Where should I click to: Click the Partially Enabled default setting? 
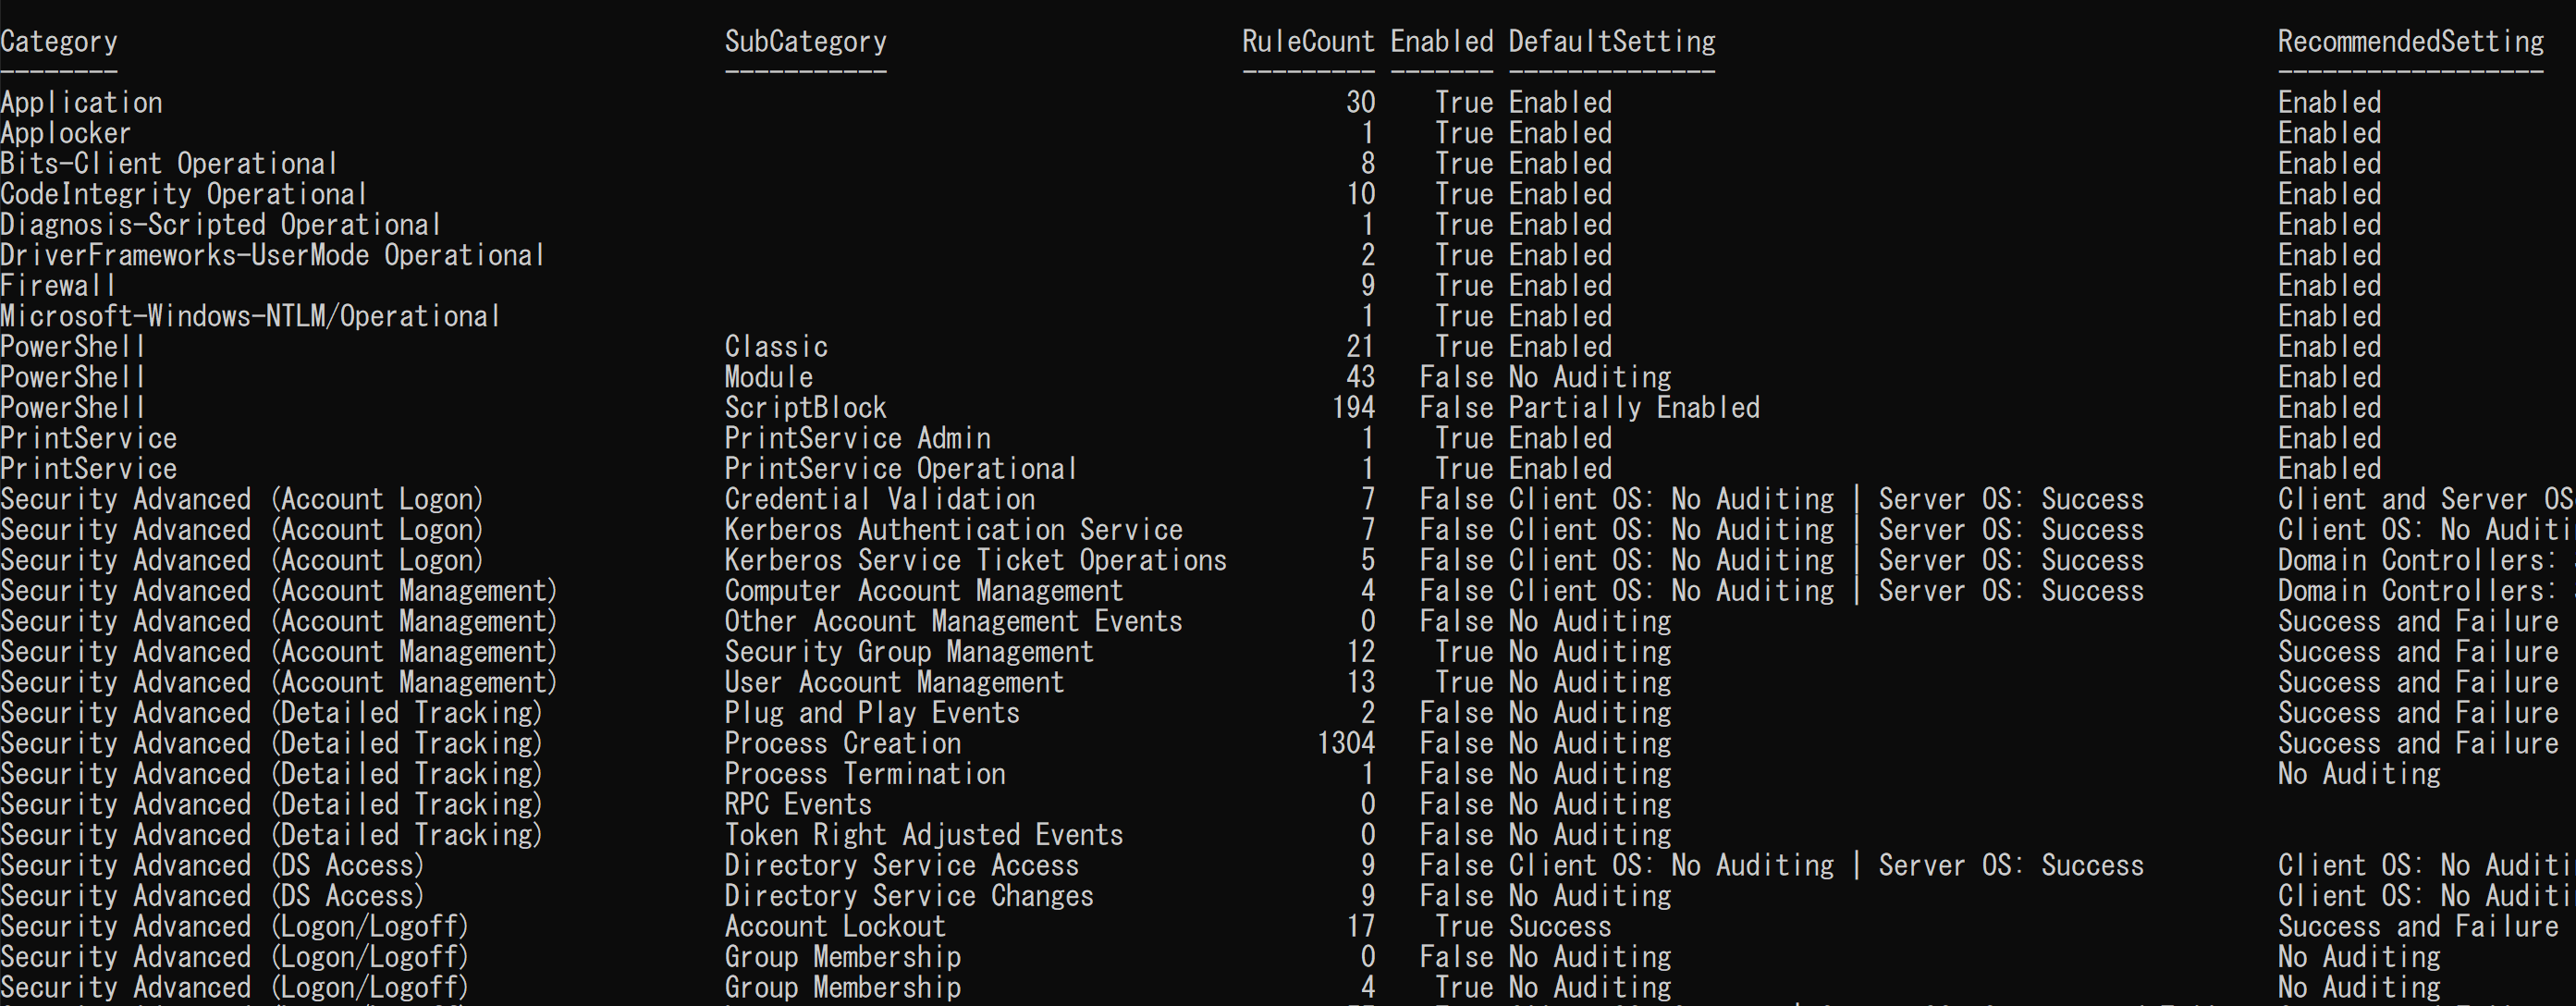click(x=1634, y=408)
